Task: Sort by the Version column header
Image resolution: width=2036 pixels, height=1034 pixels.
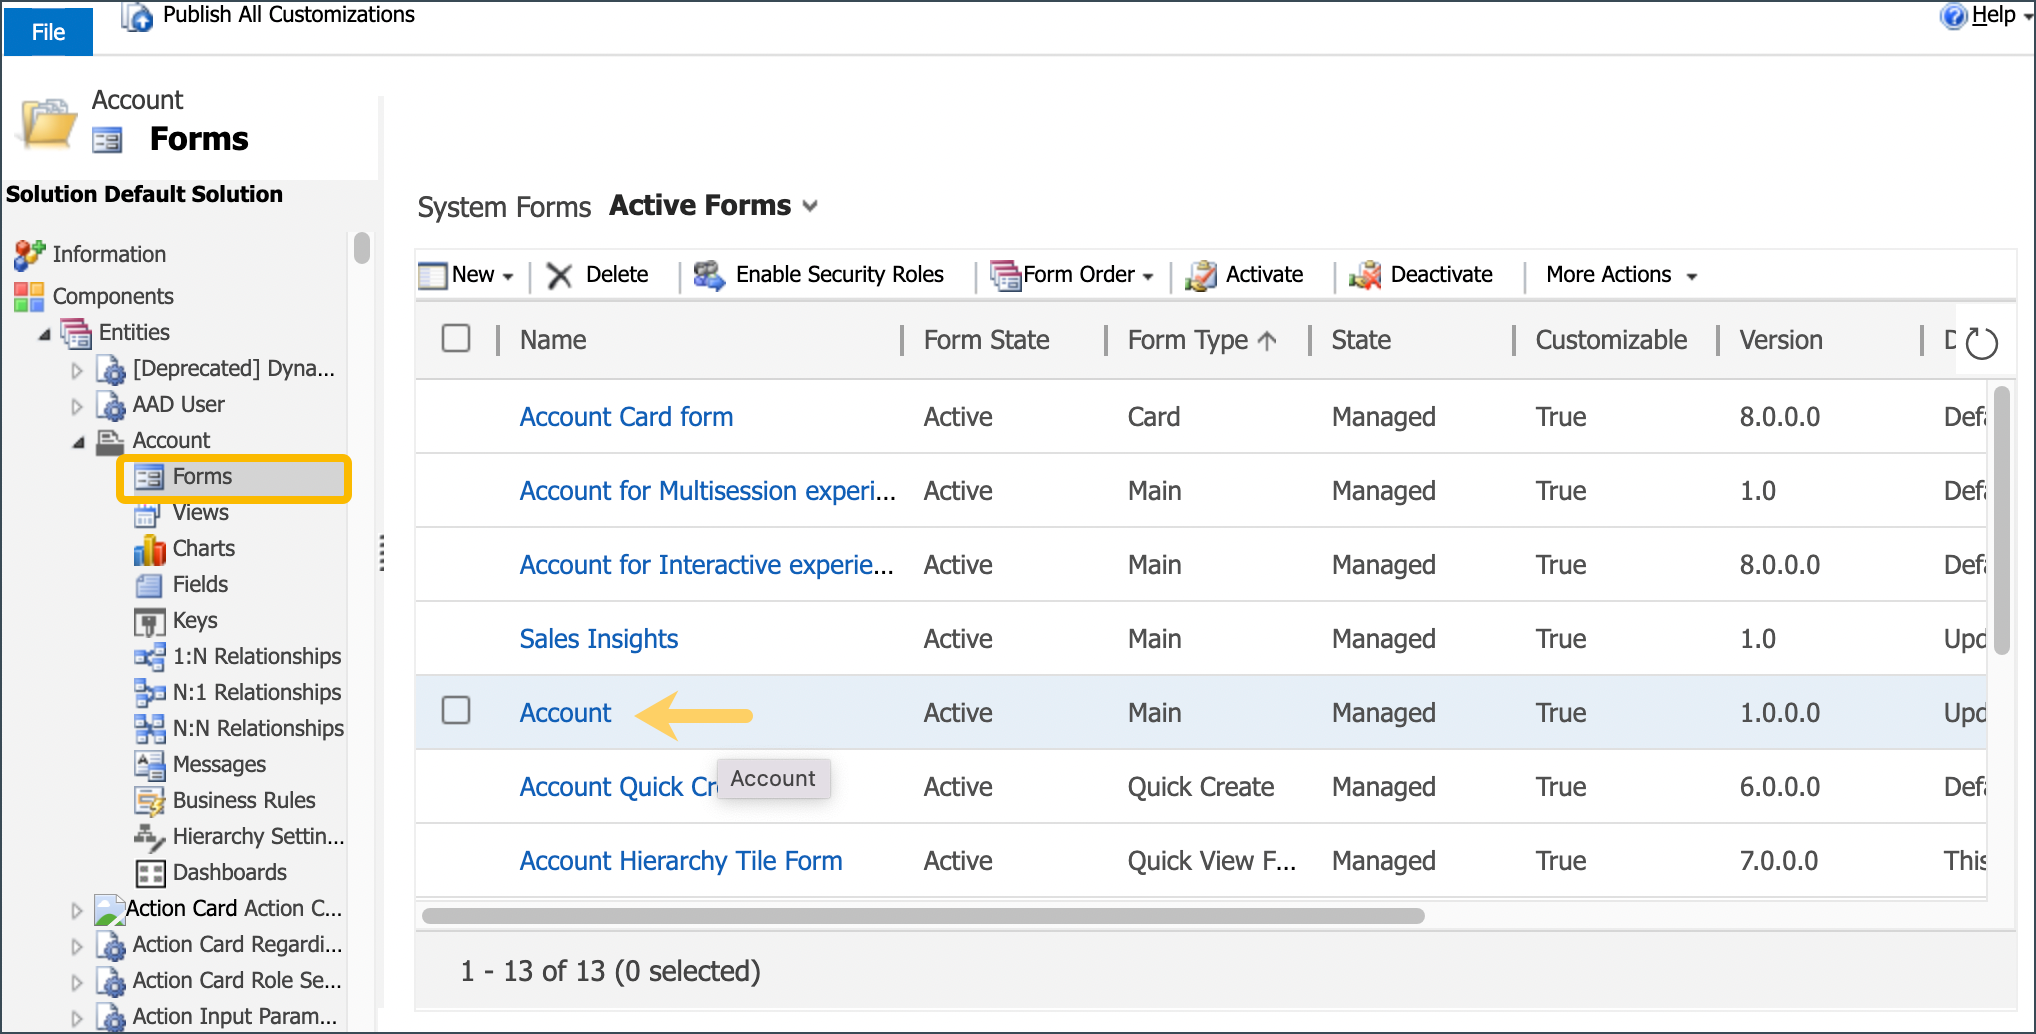Action: pos(1781,340)
